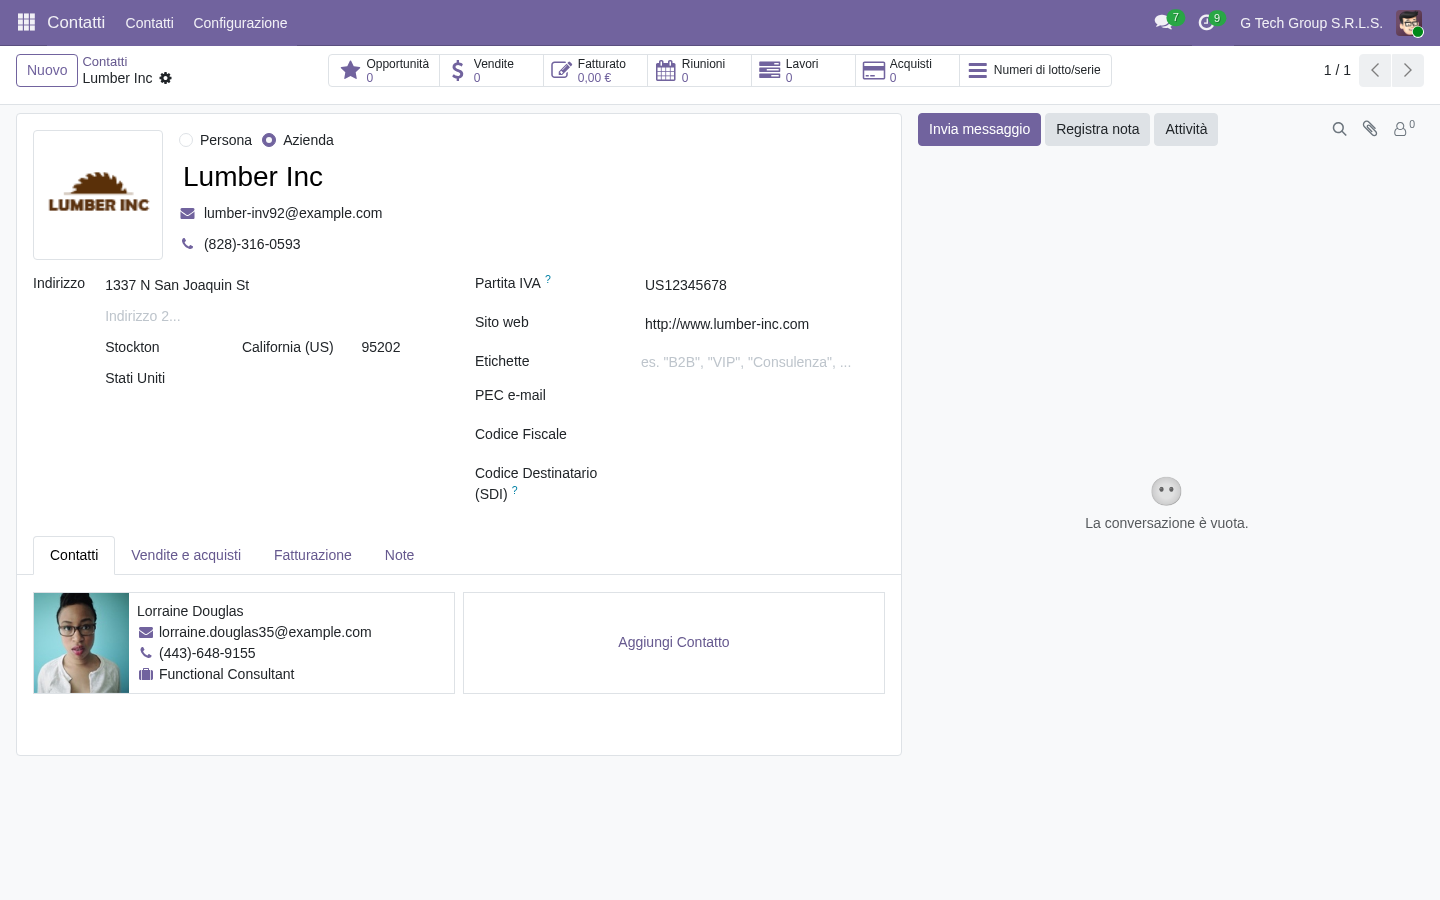Go to previous record arrow
Viewport: 1440px width, 900px height.
1375,70
